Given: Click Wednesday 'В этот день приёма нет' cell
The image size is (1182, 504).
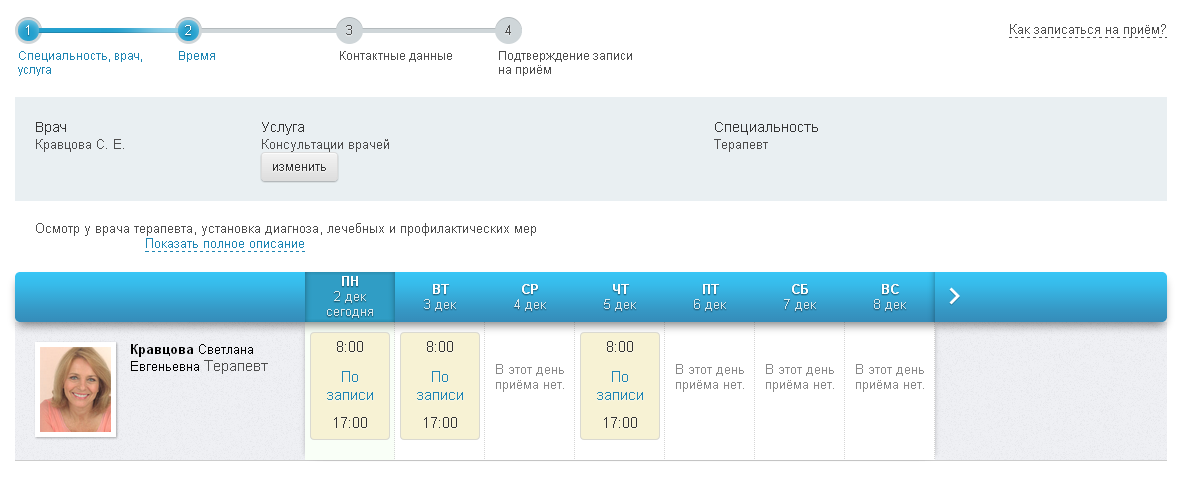Looking at the screenshot, I should point(530,377).
